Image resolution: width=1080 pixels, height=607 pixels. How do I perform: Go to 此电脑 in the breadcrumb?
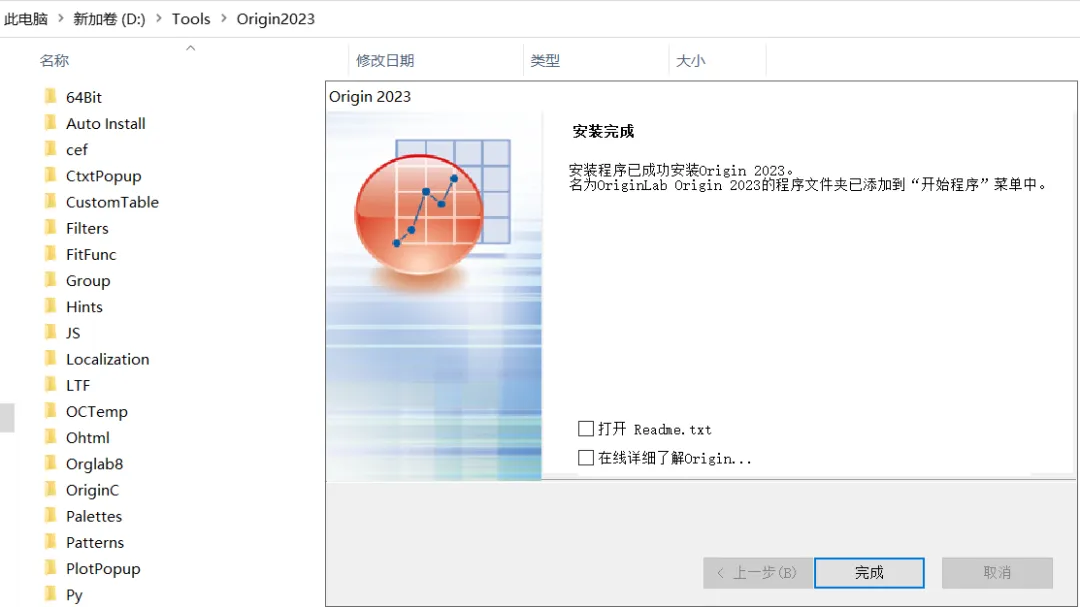coord(25,19)
